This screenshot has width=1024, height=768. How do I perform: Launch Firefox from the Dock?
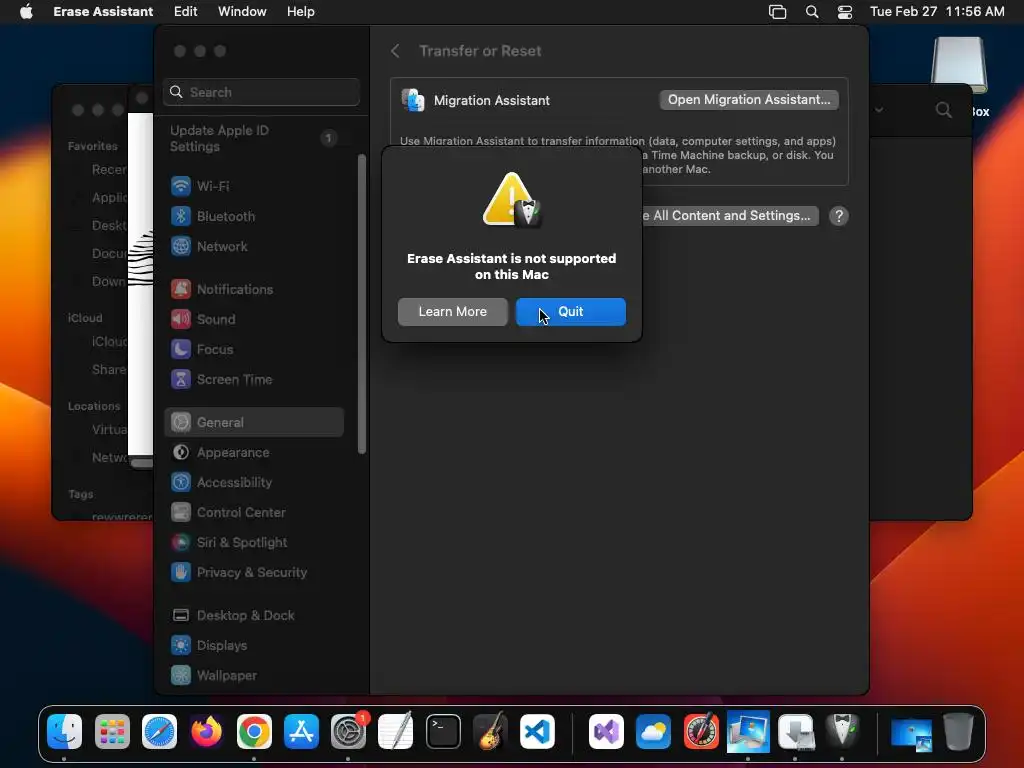(x=206, y=731)
